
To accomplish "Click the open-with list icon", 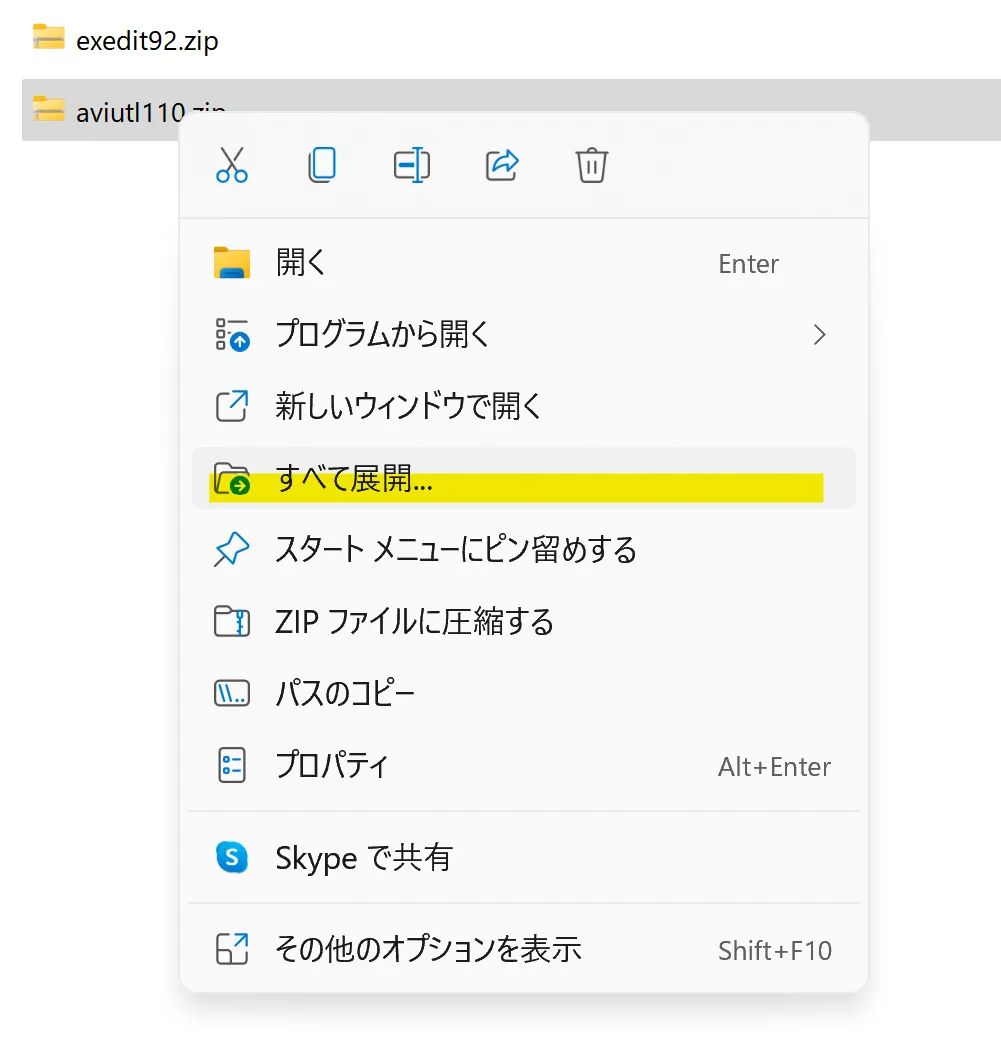I will (x=232, y=335).
